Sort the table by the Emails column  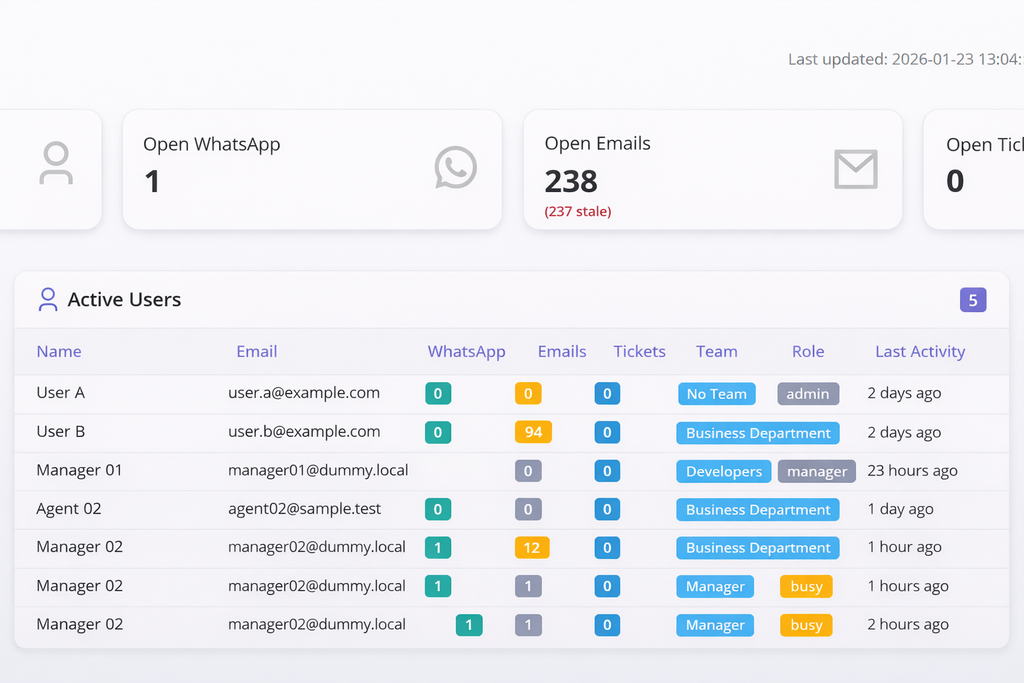pyautogui.click(x=561, y=351)
